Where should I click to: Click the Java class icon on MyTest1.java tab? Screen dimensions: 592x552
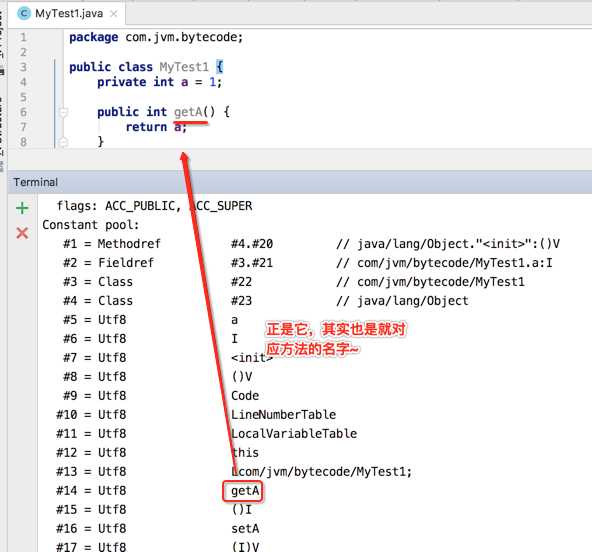(24, 14)
